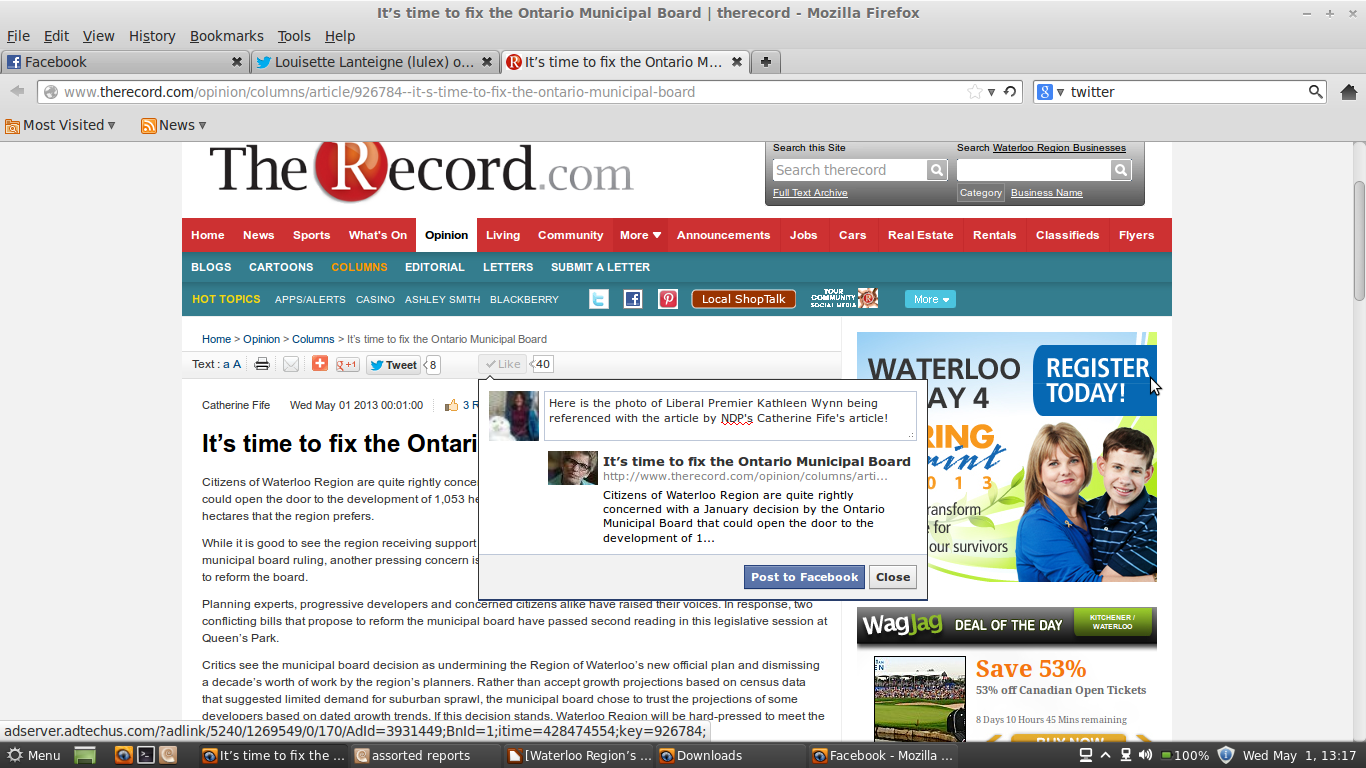1366x768 pixels.
Task: Click search magnifier in Firefox search bar
Action: 1316,92
